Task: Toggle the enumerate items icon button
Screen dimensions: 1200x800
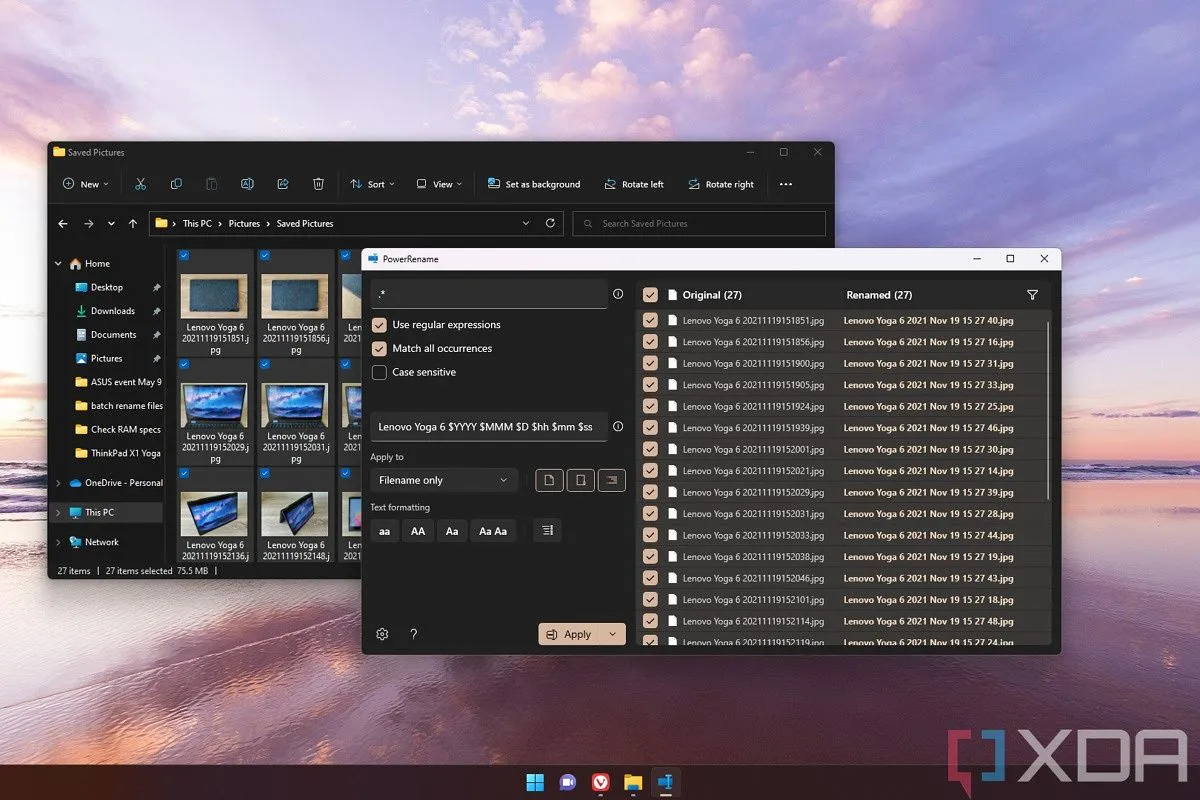Action: coord(546,531)
